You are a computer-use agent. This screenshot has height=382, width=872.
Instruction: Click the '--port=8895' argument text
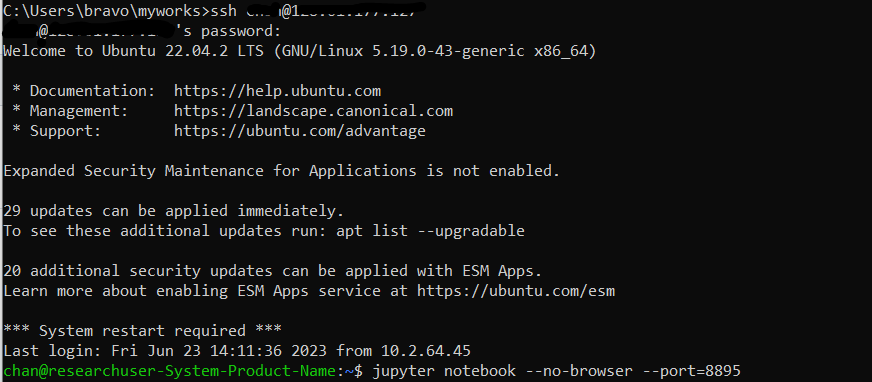691,370
